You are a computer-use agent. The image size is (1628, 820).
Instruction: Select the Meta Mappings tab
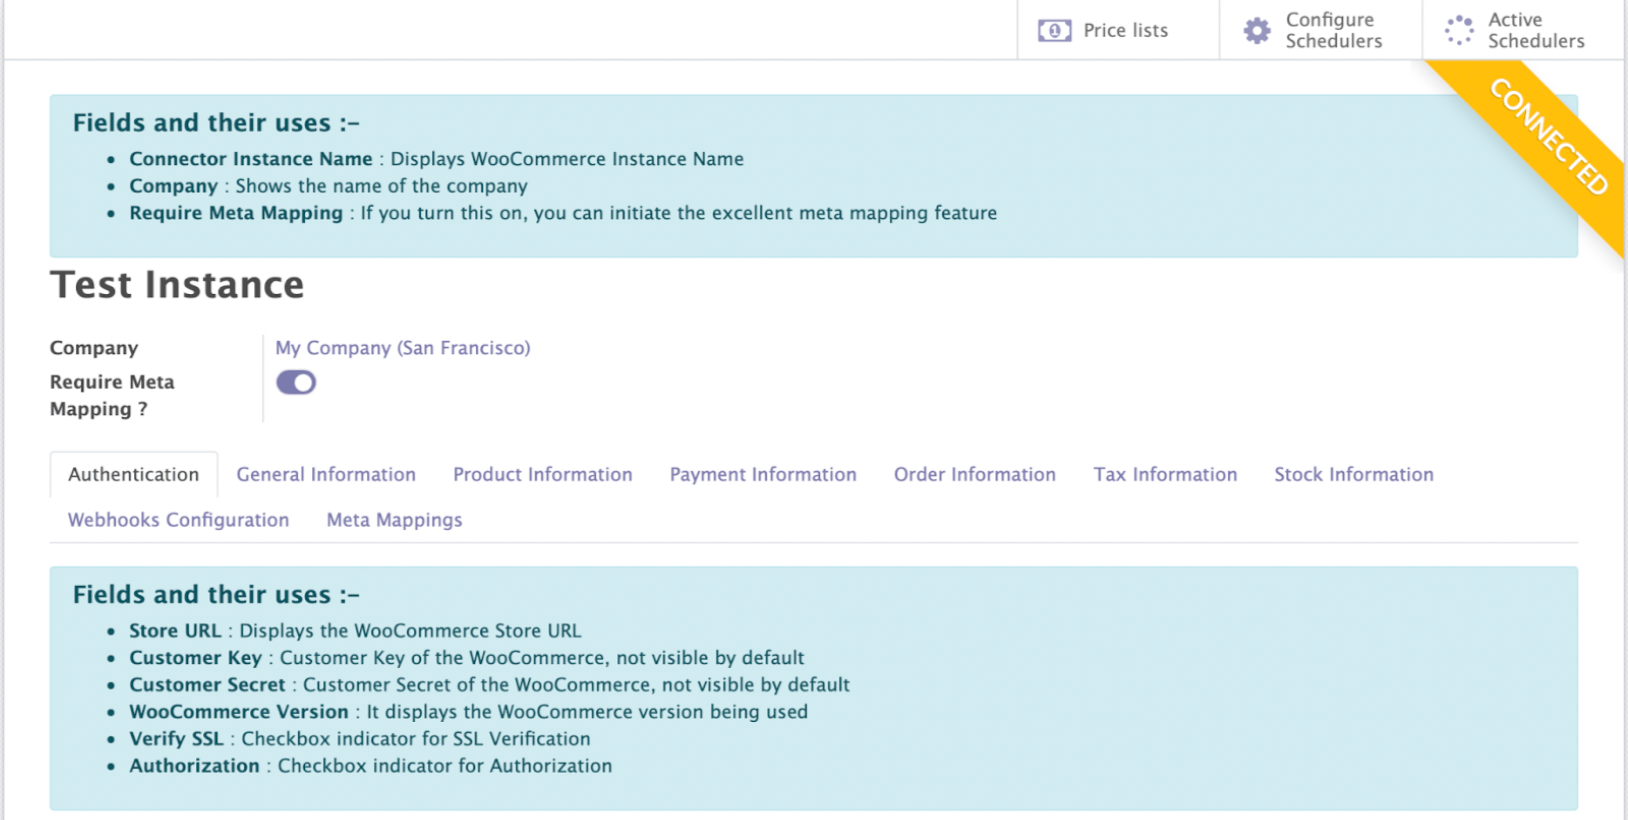coord(394,520)
